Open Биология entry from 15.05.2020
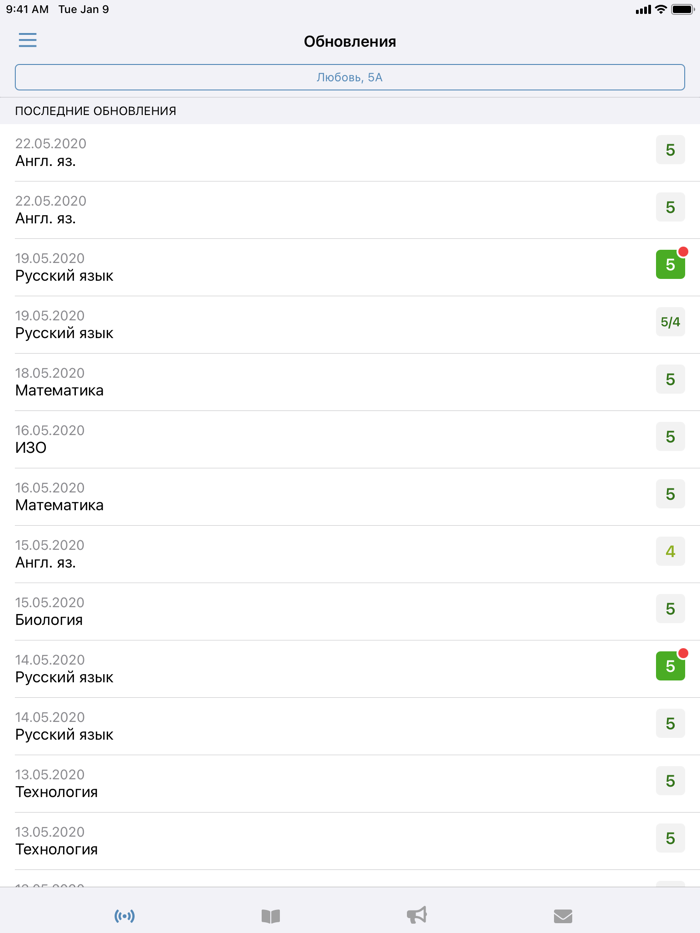Screen dimensions: 700x933 tap(300, 611)
